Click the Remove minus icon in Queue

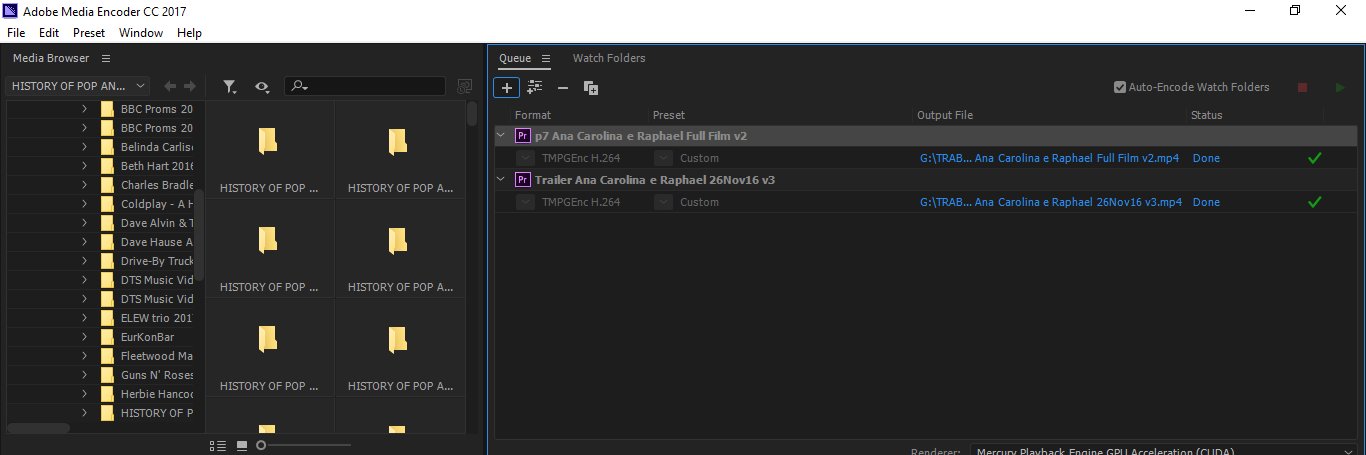coord(563,88)
